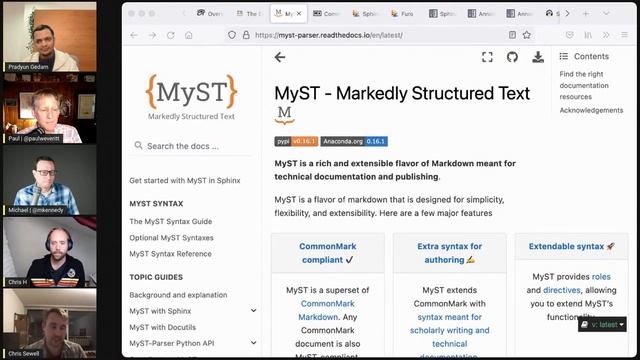The image size is (640, 360).
Task: Close the active MyST tab
Action: pyautogui.click(x=299, y=13)
